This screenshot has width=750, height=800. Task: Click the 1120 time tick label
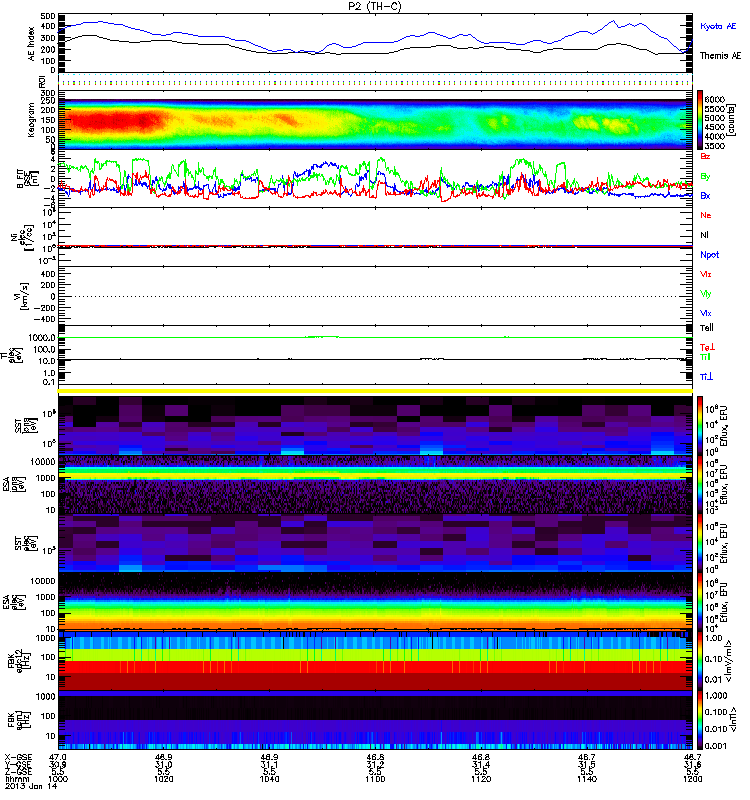pyautogui.click(x=481, y=779)
